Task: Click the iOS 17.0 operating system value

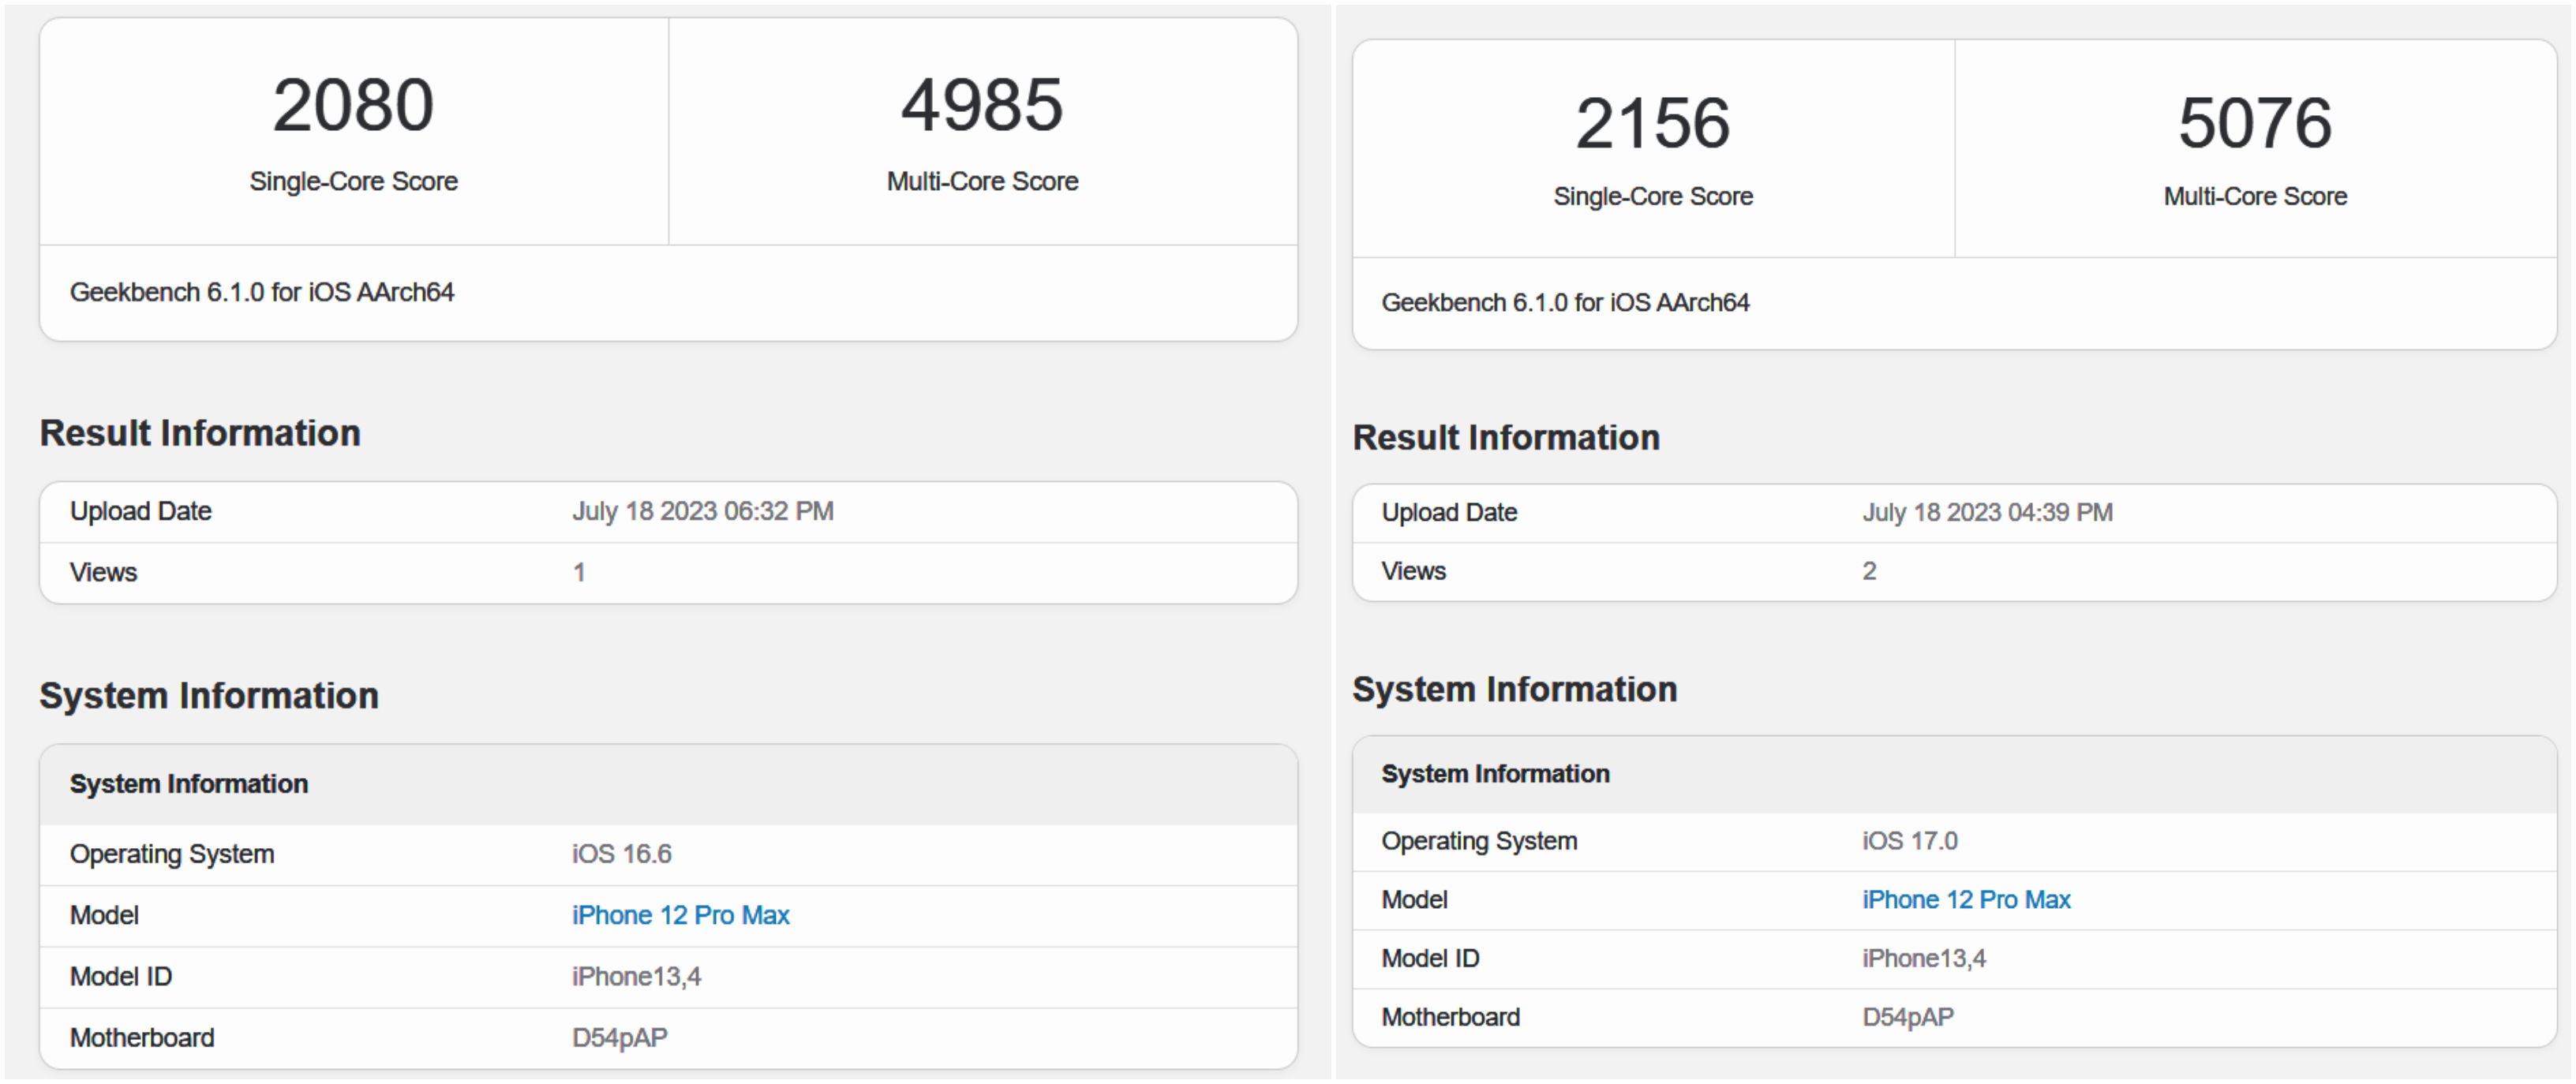Action: 1909,841
